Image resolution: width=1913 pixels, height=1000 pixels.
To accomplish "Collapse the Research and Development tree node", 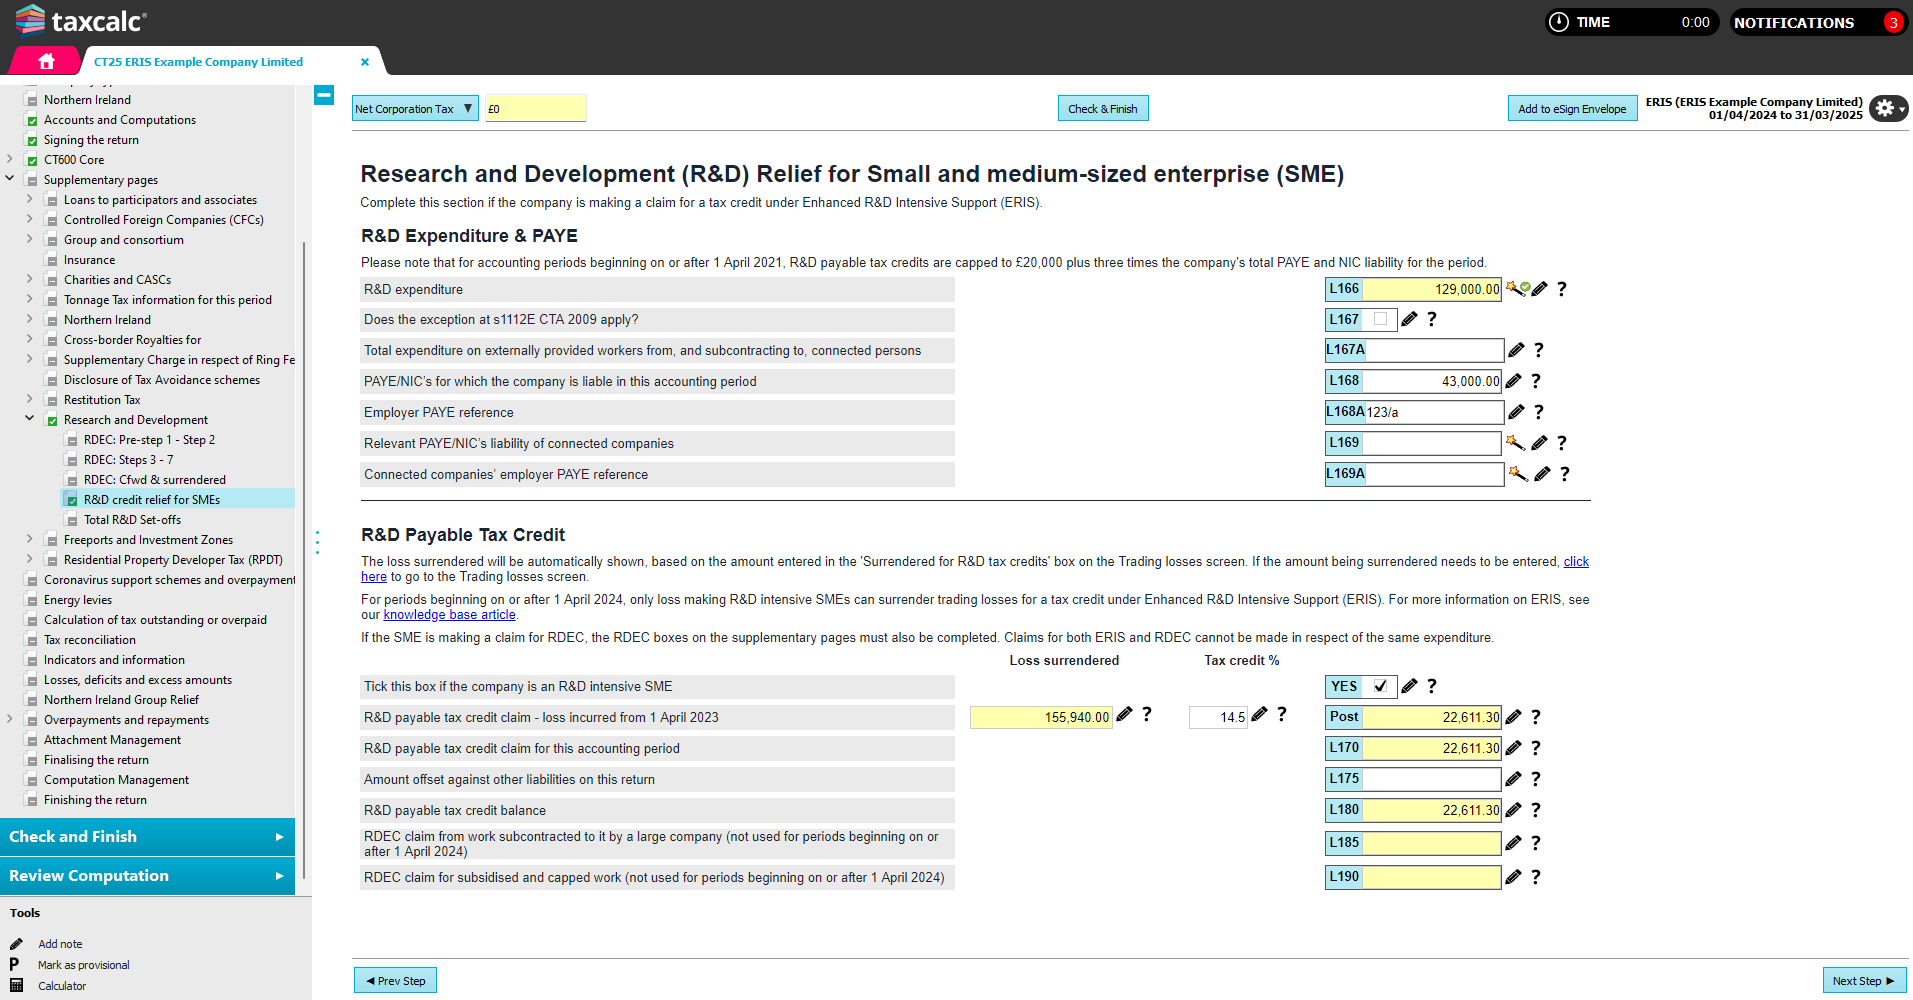I will tap(29, 419).
